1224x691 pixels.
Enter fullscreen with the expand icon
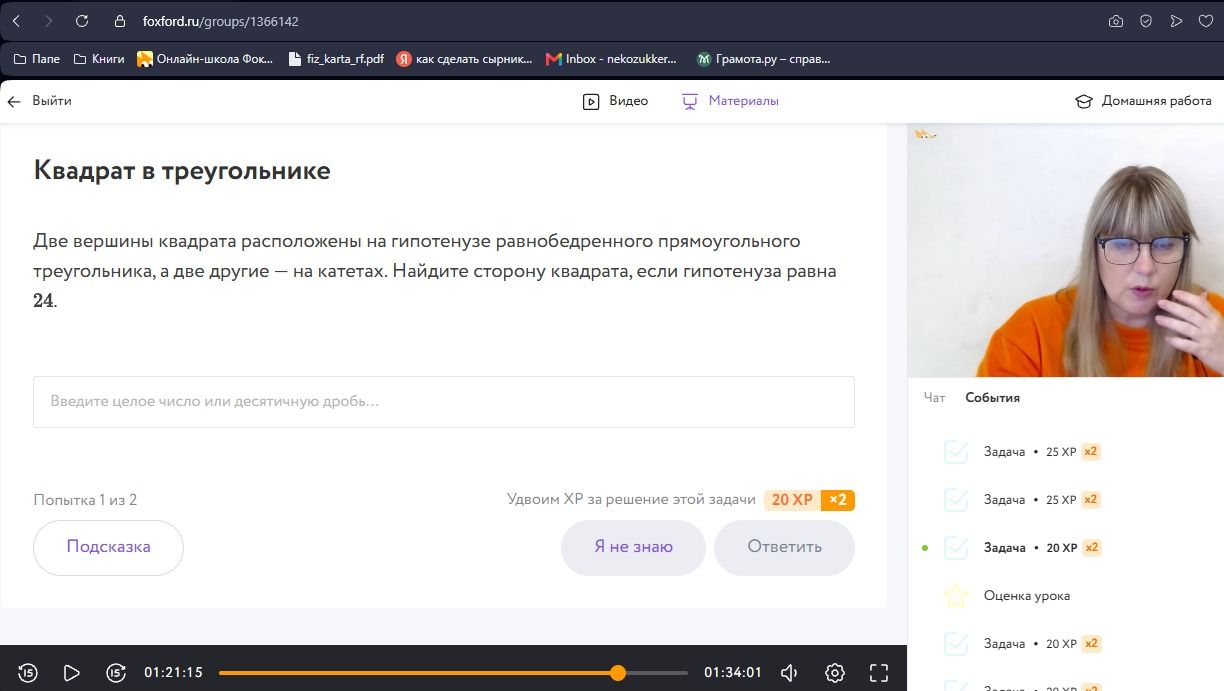[879, 673]
